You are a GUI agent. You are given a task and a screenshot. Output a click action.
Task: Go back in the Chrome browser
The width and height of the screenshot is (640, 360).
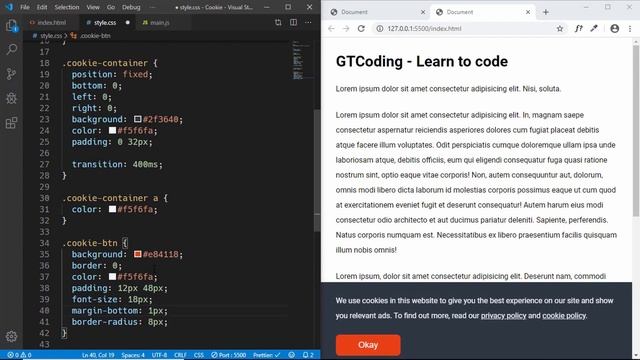[x=331, y=29]
